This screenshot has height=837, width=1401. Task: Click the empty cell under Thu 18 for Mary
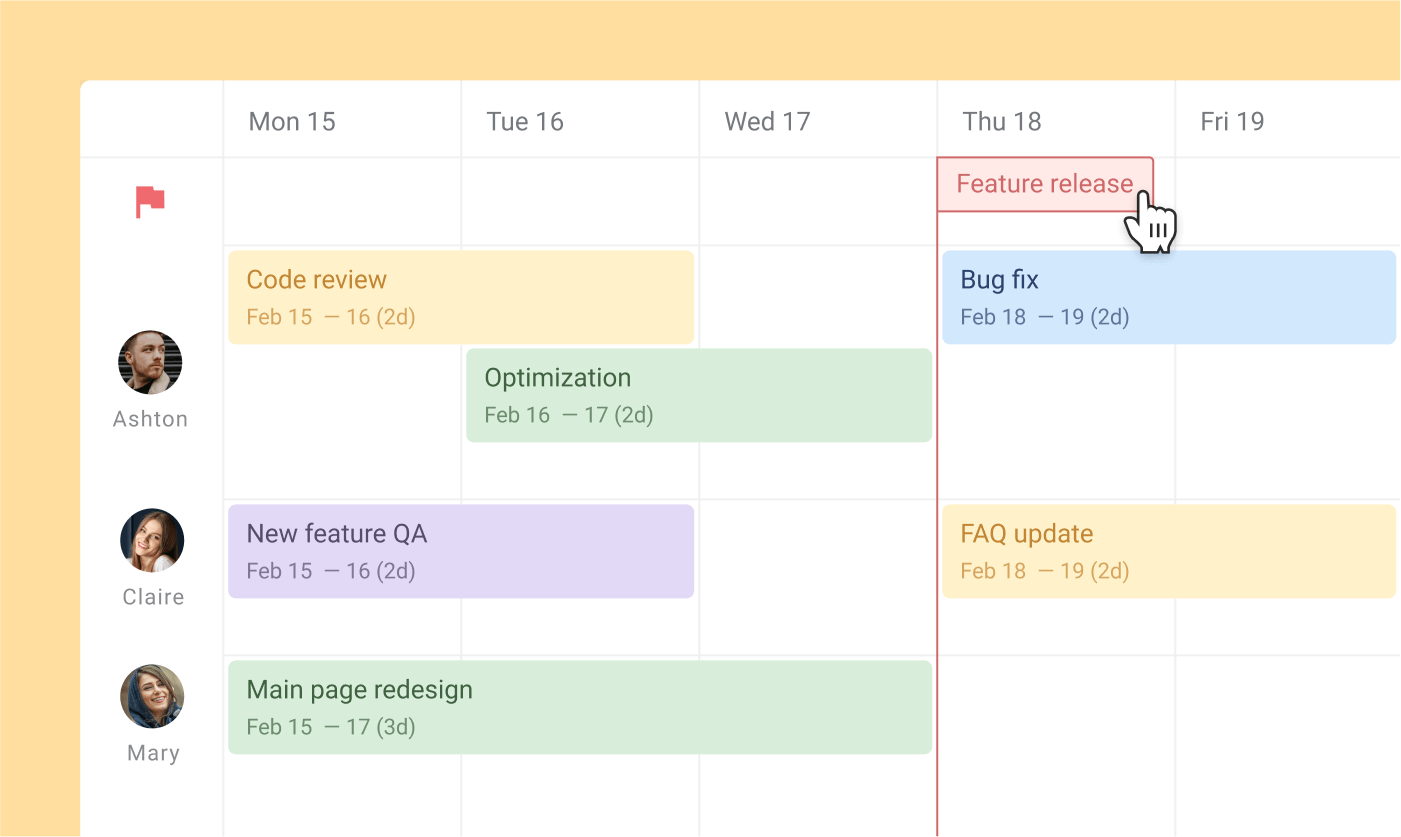coord(1055,745)
